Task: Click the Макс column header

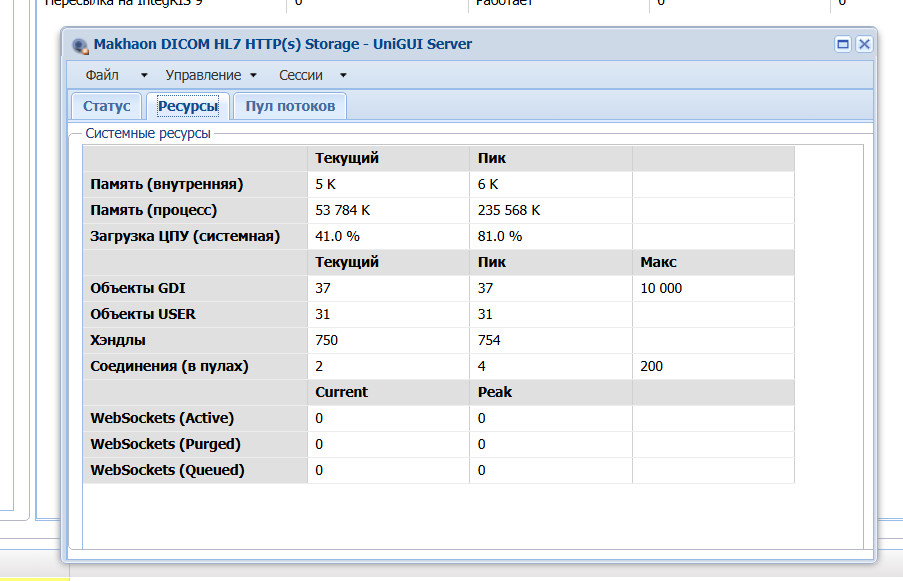Action: tap(658, 262)
